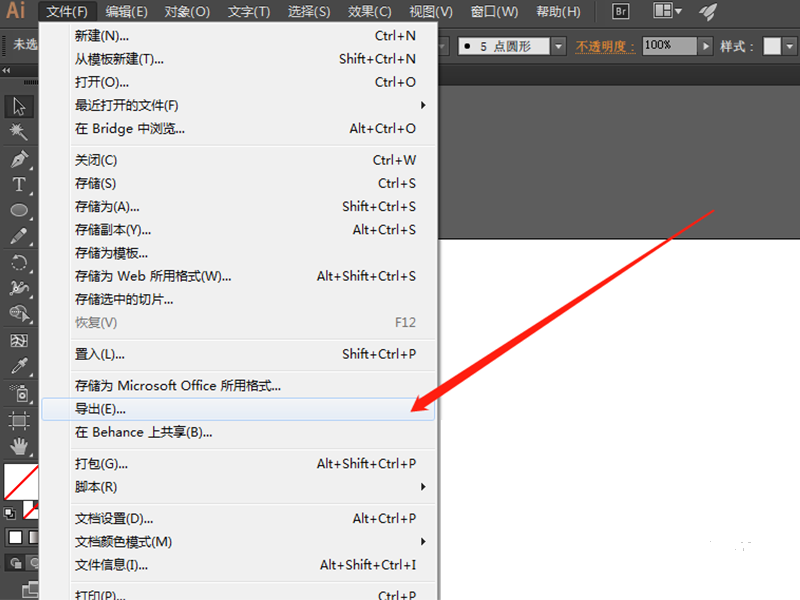The height and width of the screenshot is (600, 800).
Task: Select the Pencil tool
Action: click(19, 236)
